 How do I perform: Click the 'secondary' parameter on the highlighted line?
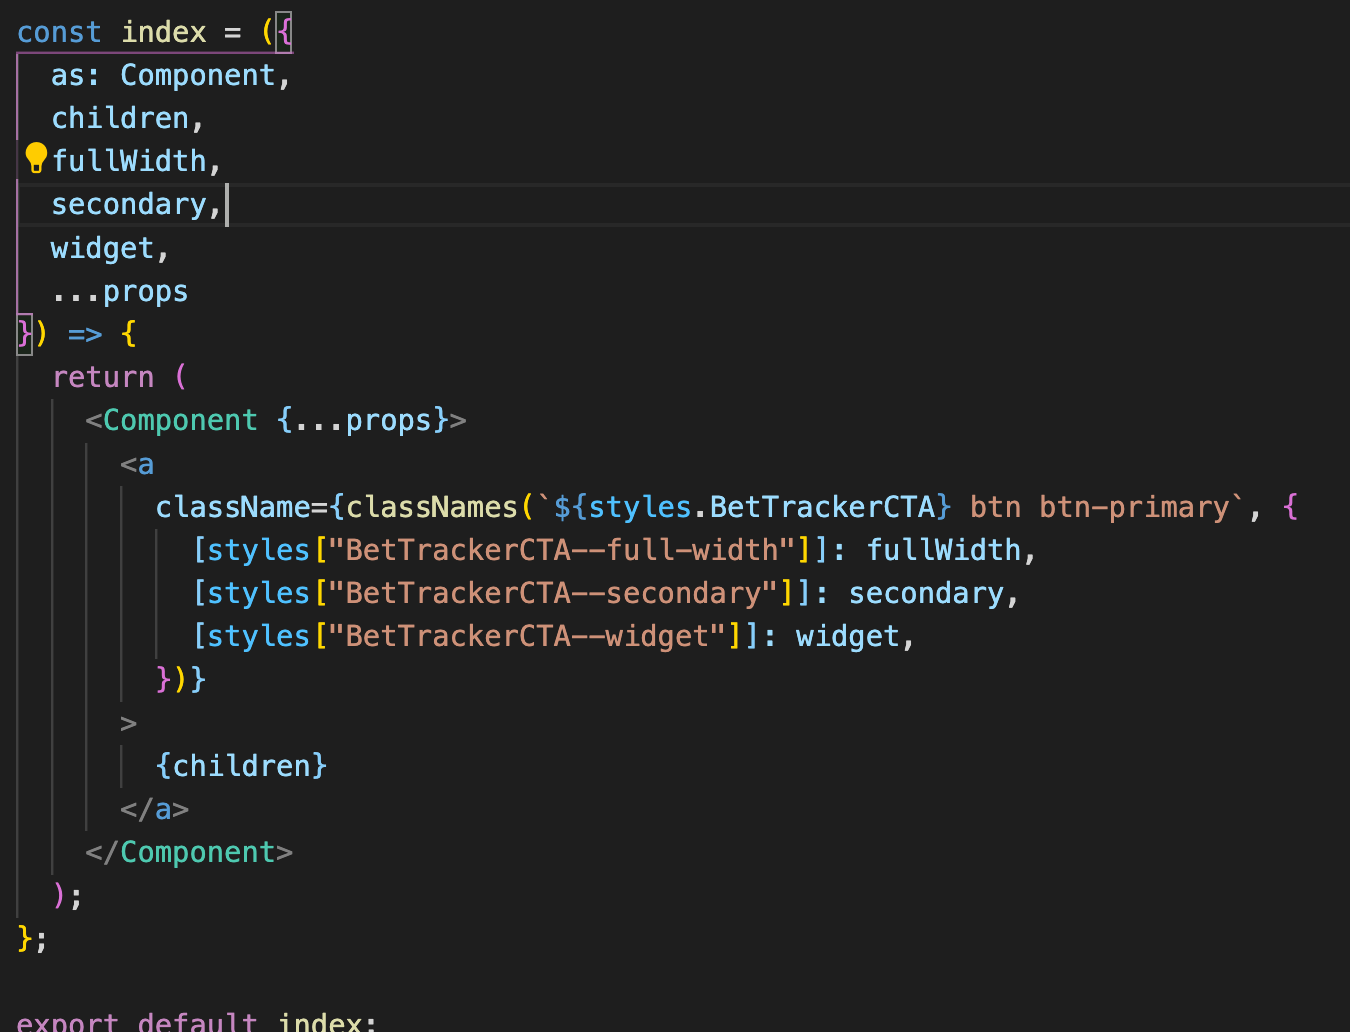pos(129,204)
